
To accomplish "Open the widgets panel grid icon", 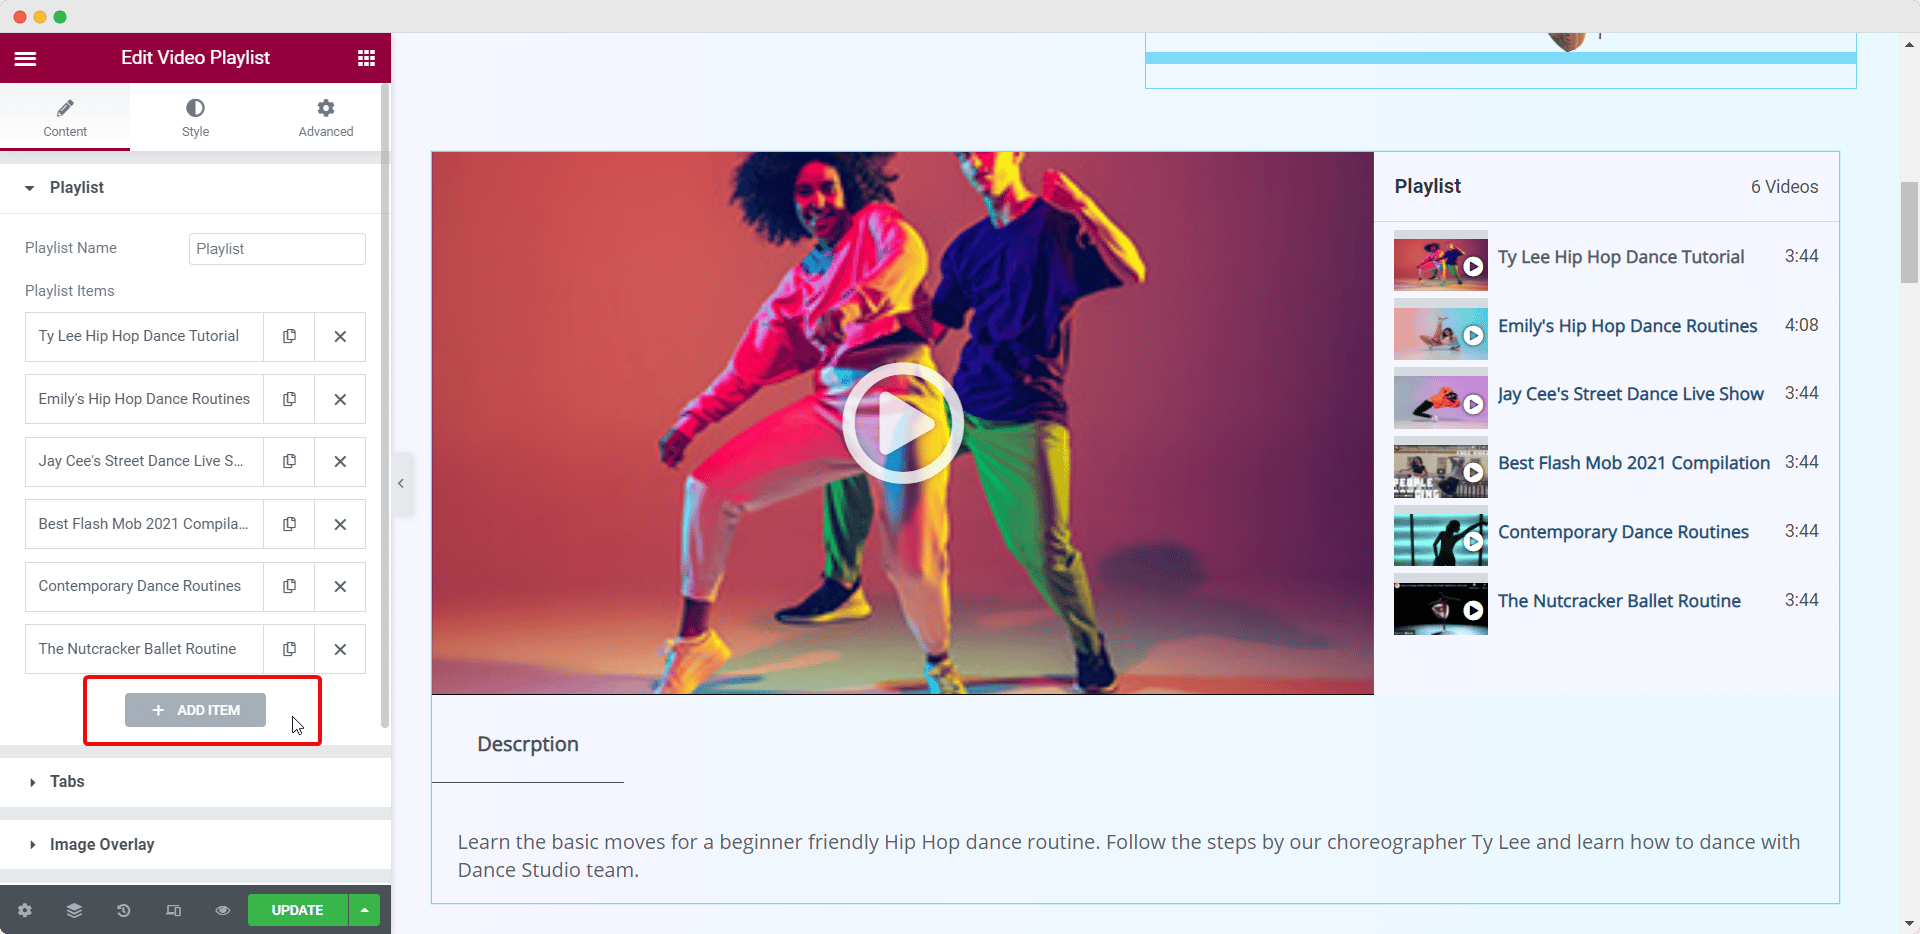I will coord(366,57).
